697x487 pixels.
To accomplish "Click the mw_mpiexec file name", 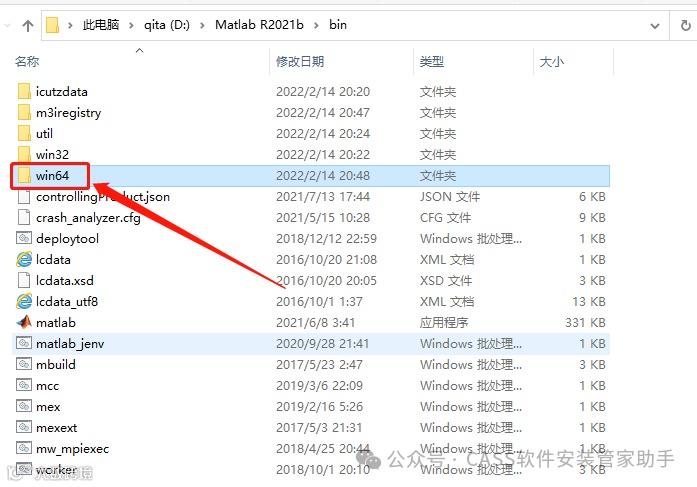I will (72, 449).
